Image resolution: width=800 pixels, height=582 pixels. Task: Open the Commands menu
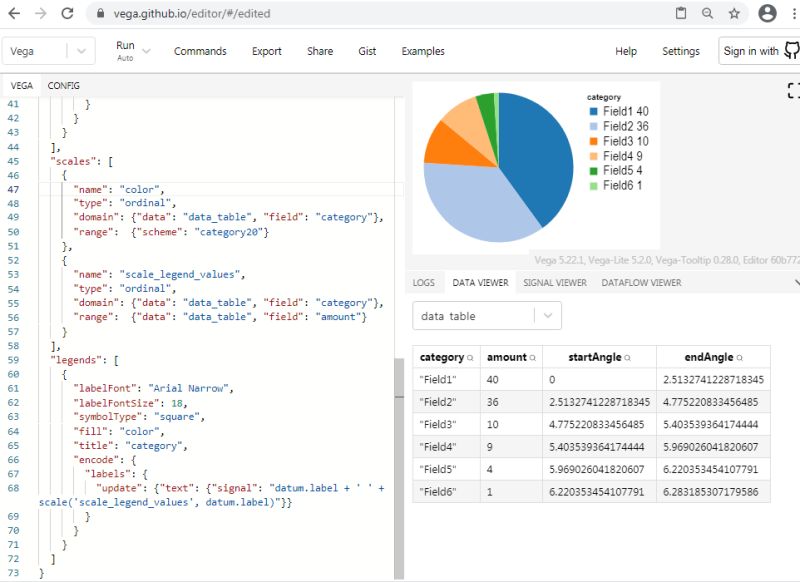pyautogui.click(x=200, y=51)
